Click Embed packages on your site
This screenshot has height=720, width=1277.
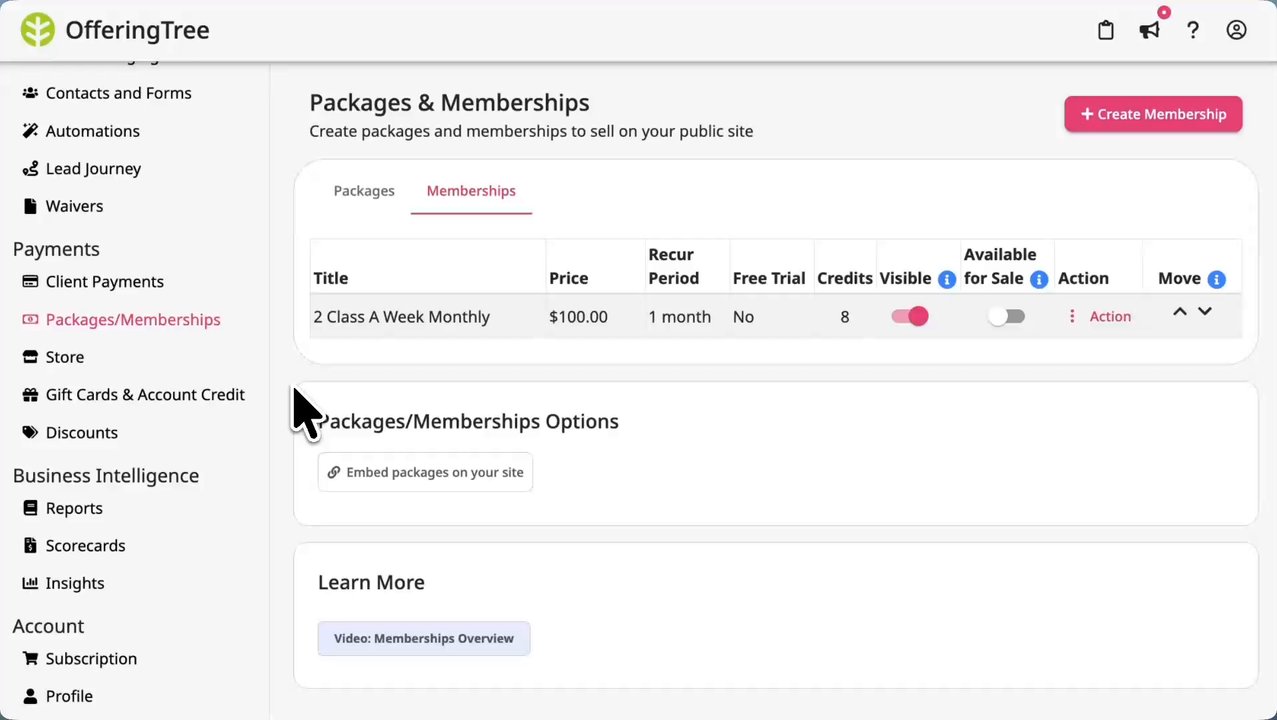coord(425,472)
